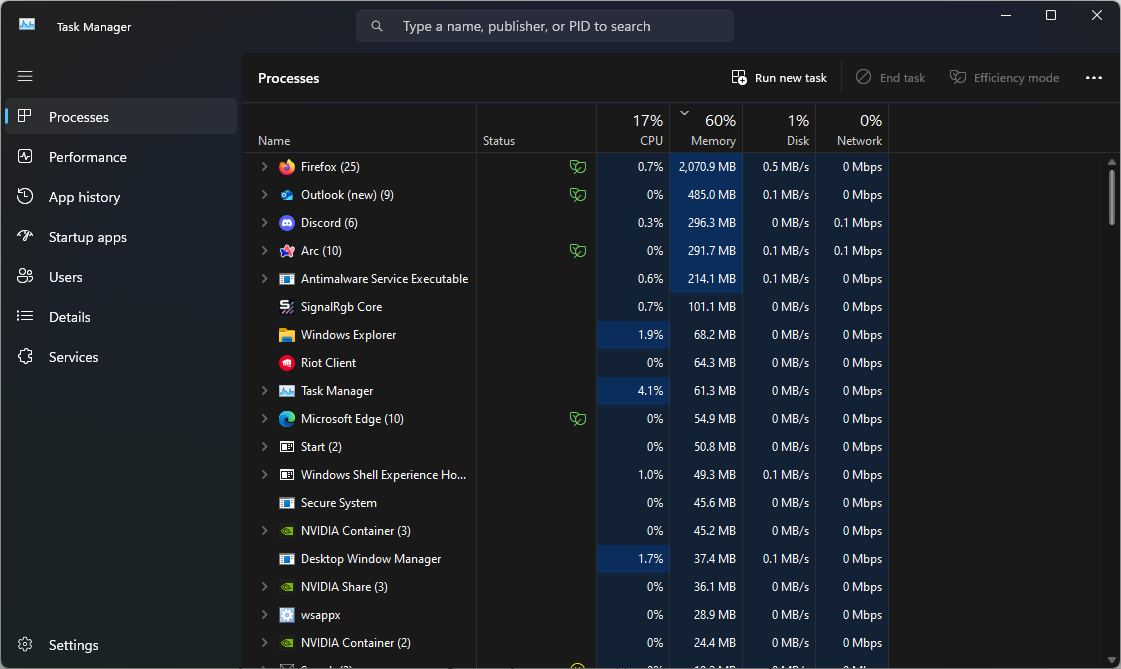This screenshot has height=669, width=1121.
Task: Click Windows Explorer CPU value 1.9%
Action: (650, 334)
